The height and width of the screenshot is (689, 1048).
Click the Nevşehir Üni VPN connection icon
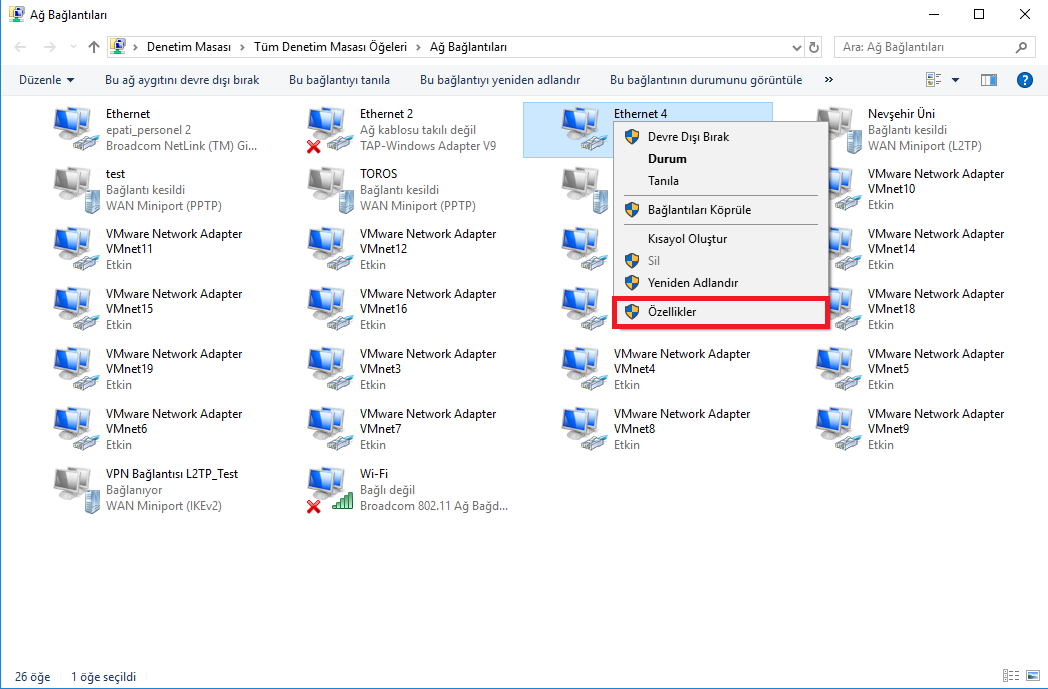(839, 130)
